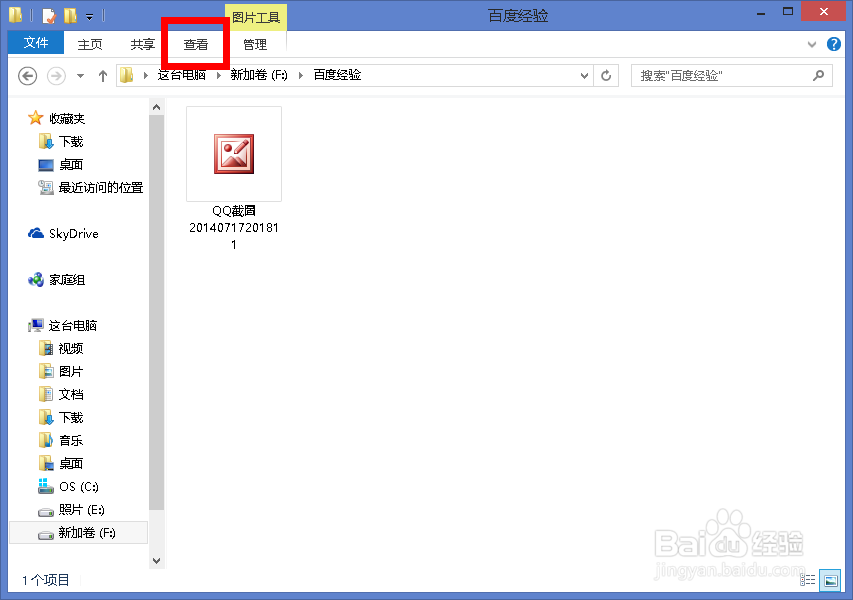This screenshot has width=853, height=600.
Task: Click the refresh icon in address bar
Action: (607, 75)
